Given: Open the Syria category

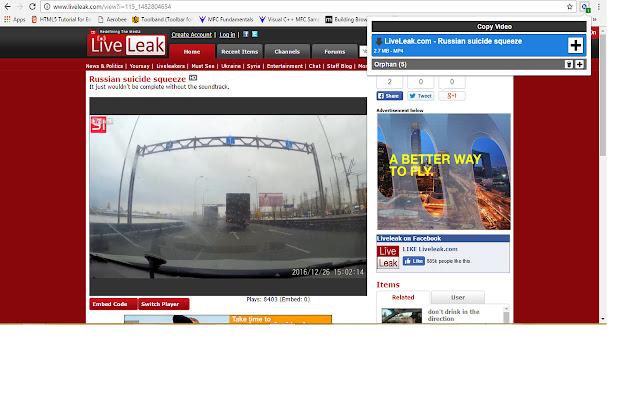Looking at the screenshot, I should coord(253,66).
